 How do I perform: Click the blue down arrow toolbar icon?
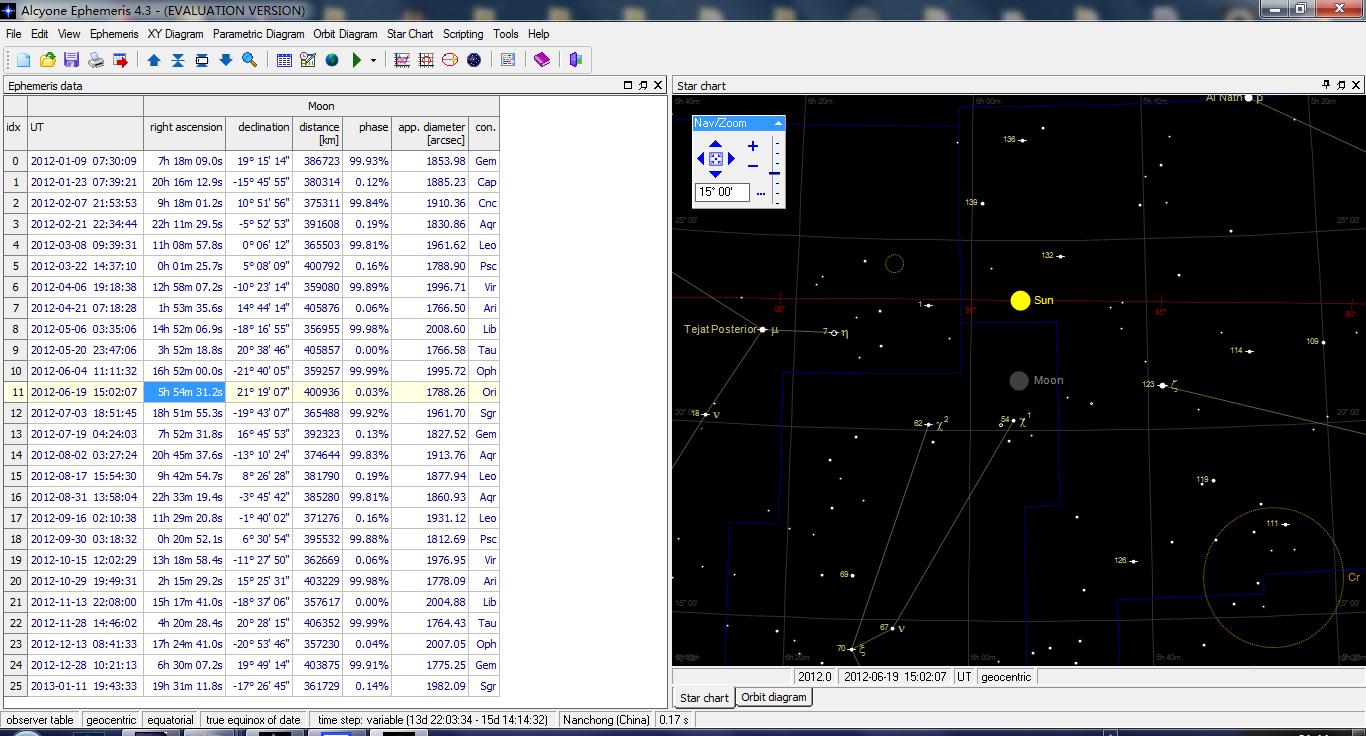(225, 60)
